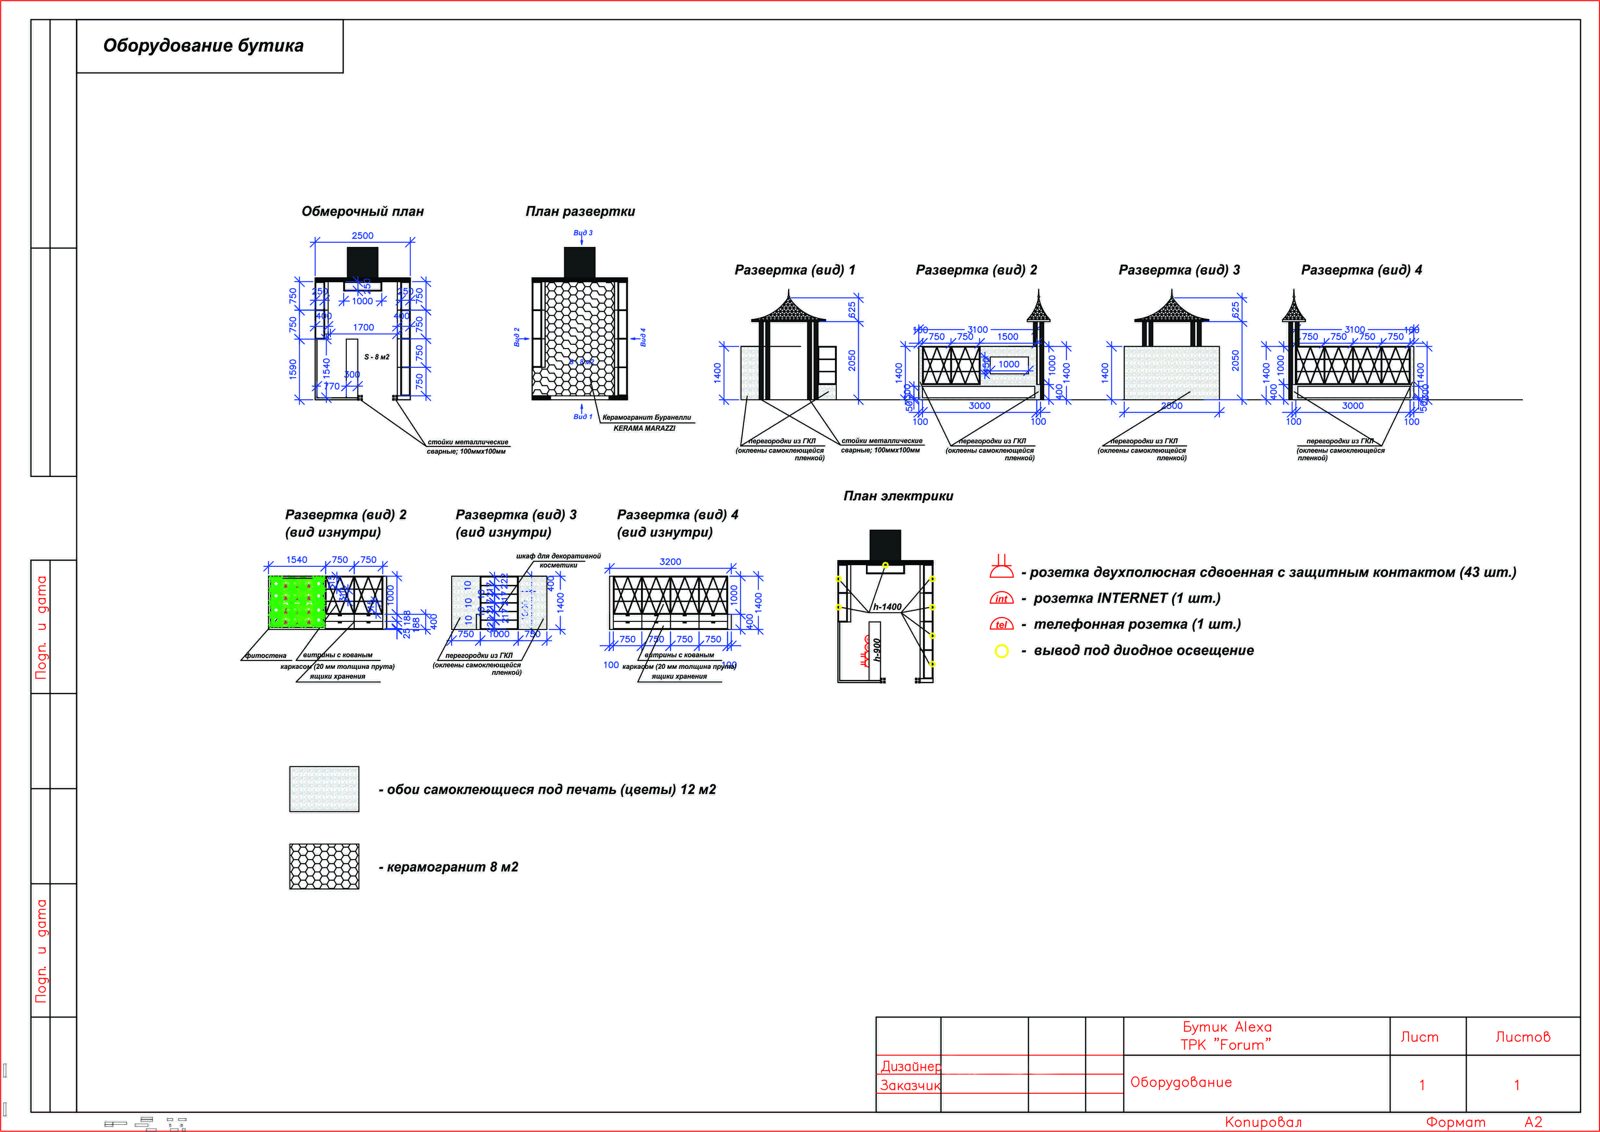Viewport: 1600px width, 1132px height.
Task: Click the "3200" dimension above inside view 4
Action: pos(670,562)
